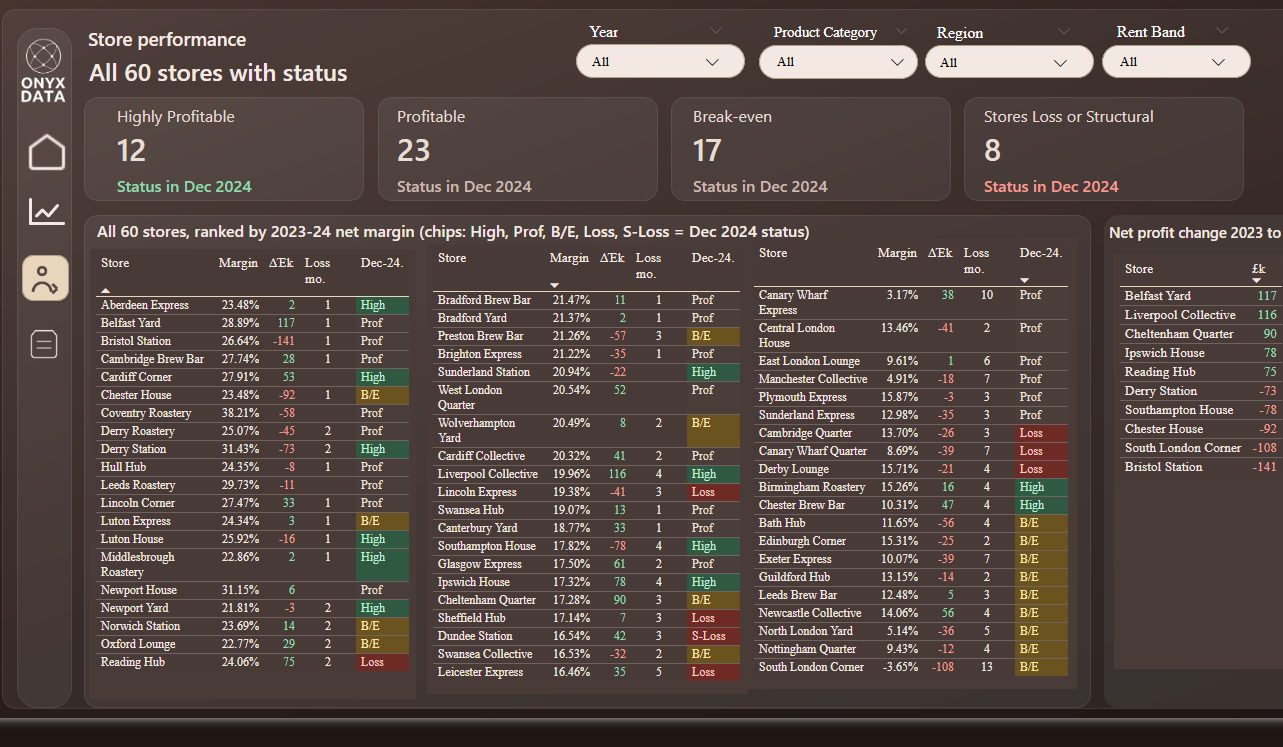Select the person-shaped store page icon in sidebar
This screenshot has height=747, width=1283.
(x=45, y=278)
